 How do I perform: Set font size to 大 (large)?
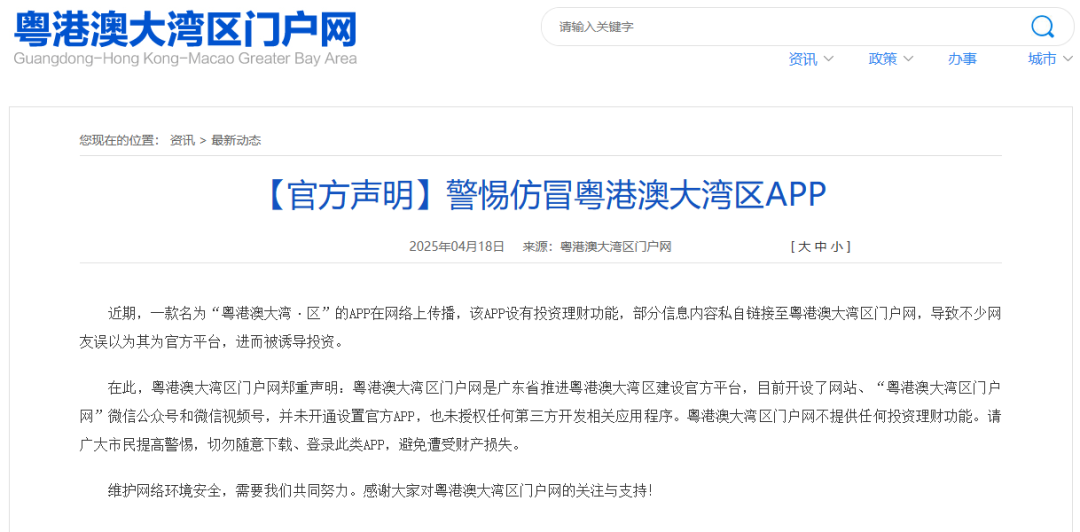click(804, 247)
